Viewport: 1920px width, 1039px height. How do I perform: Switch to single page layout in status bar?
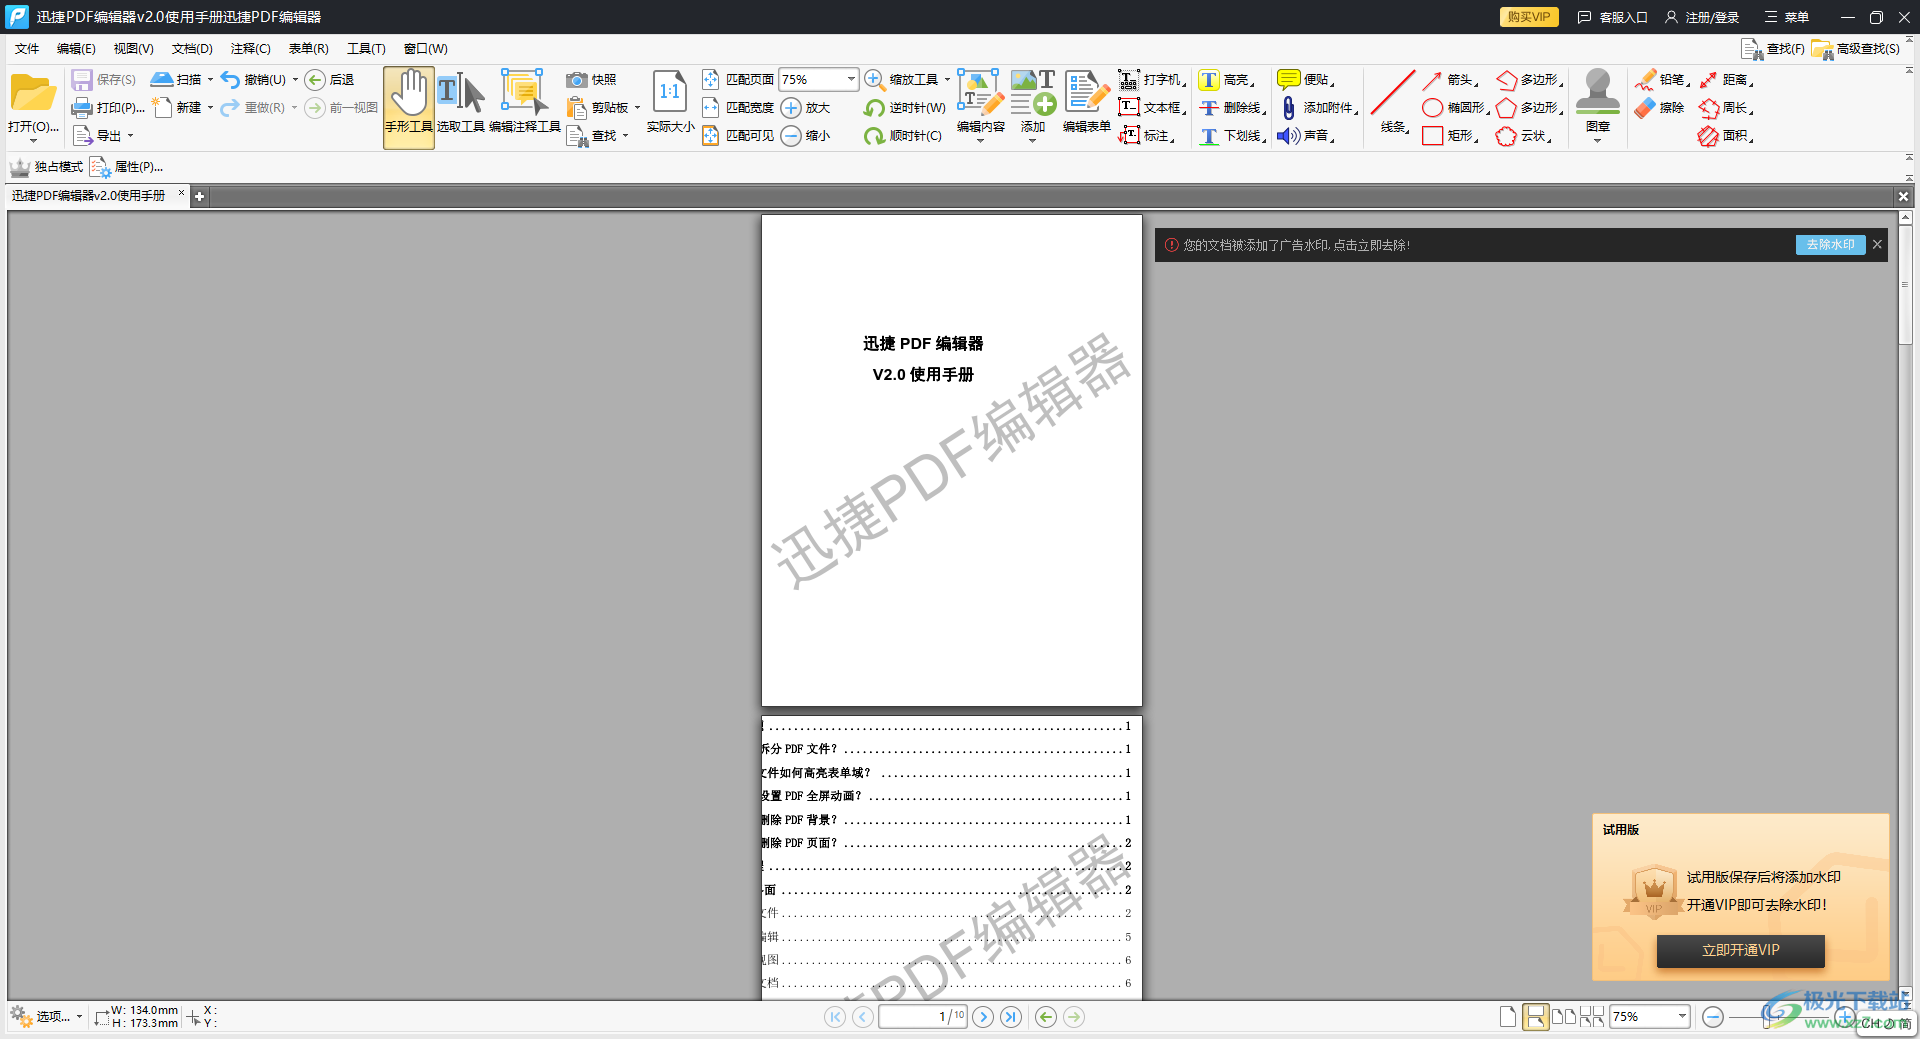pos(1508,1017)
